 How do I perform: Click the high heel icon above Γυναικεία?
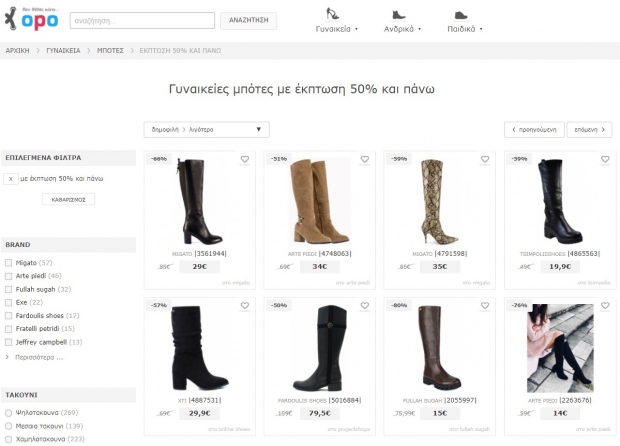point(332,14)
